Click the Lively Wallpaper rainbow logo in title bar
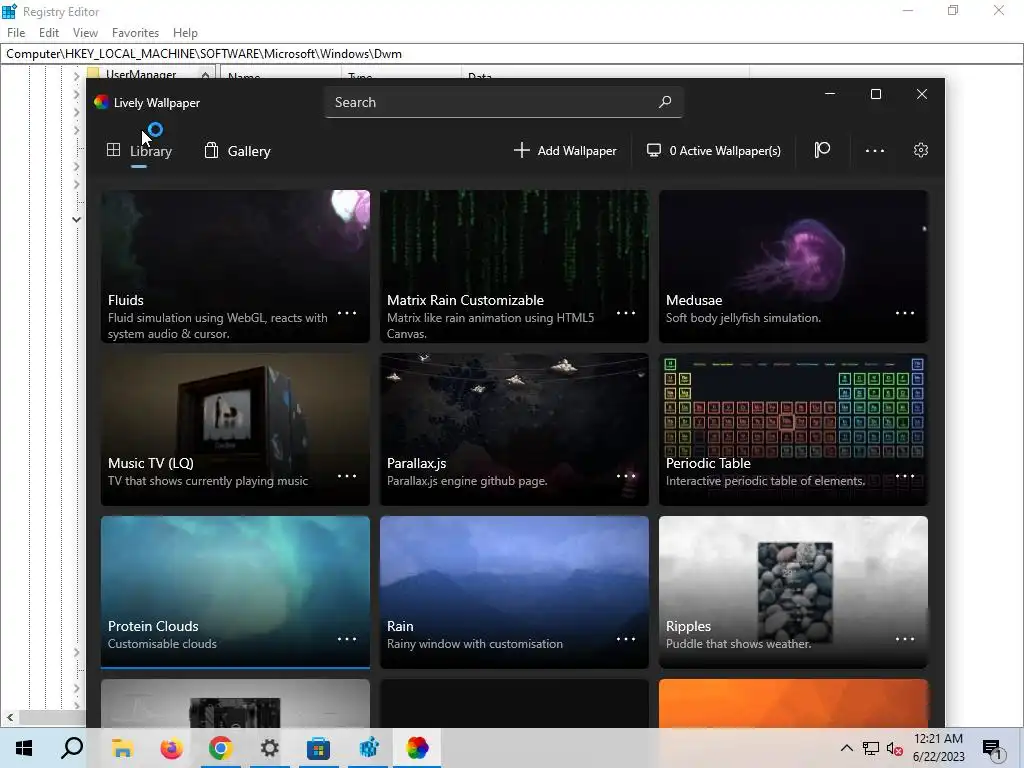The image size is (1024, 768). tap(101, 102)
